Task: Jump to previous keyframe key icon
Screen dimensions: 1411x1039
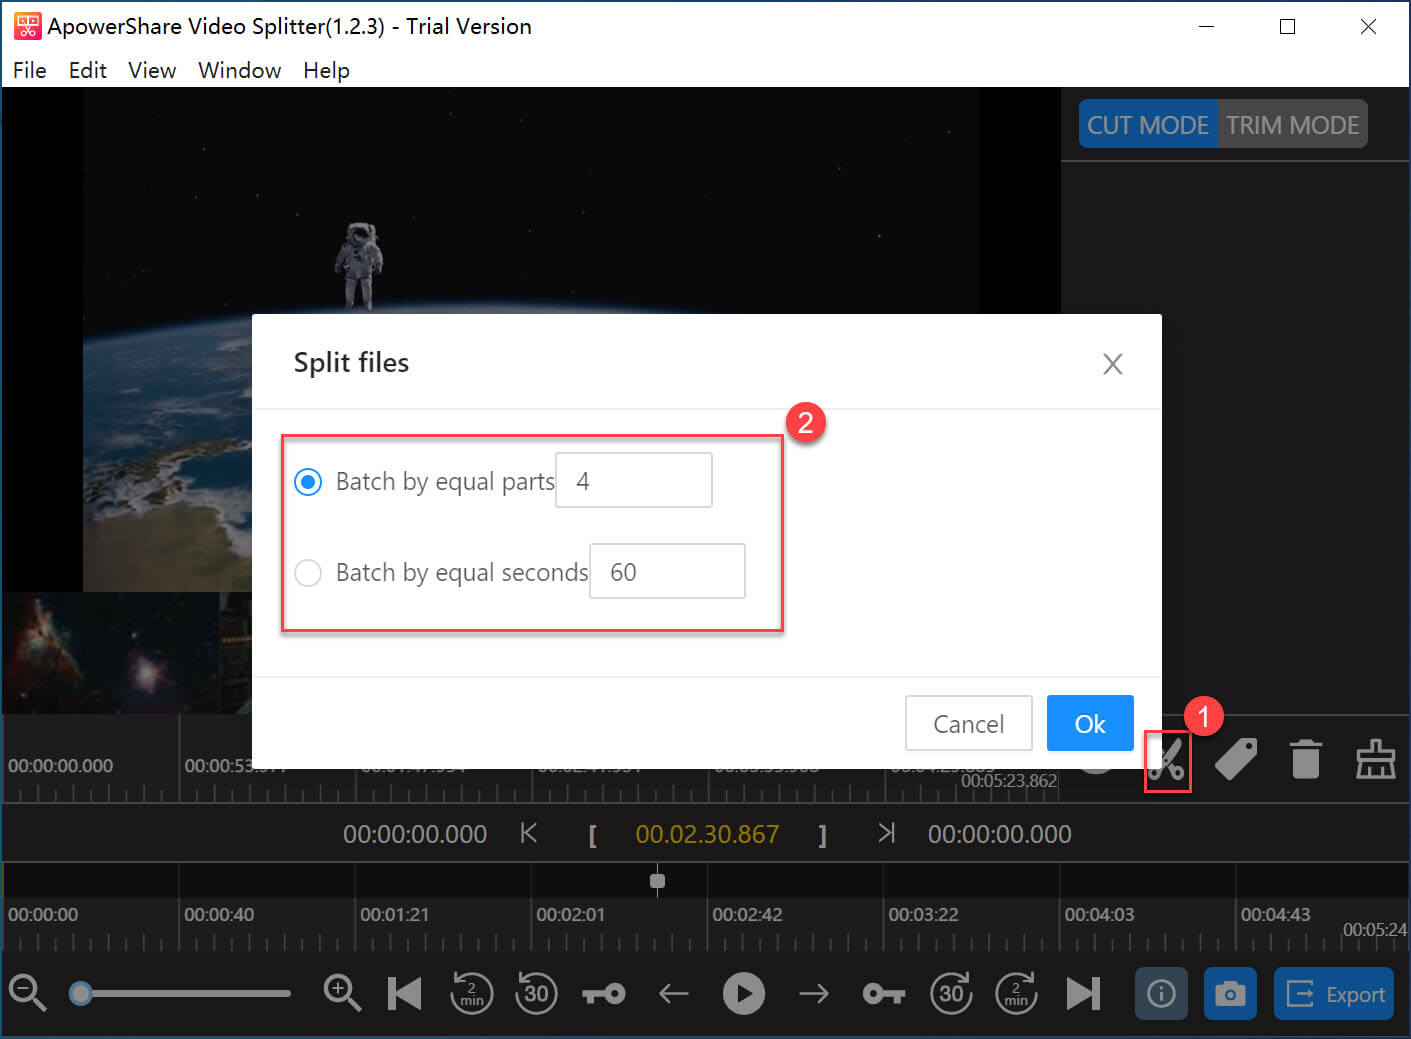Action: click(x=604, y=993)
